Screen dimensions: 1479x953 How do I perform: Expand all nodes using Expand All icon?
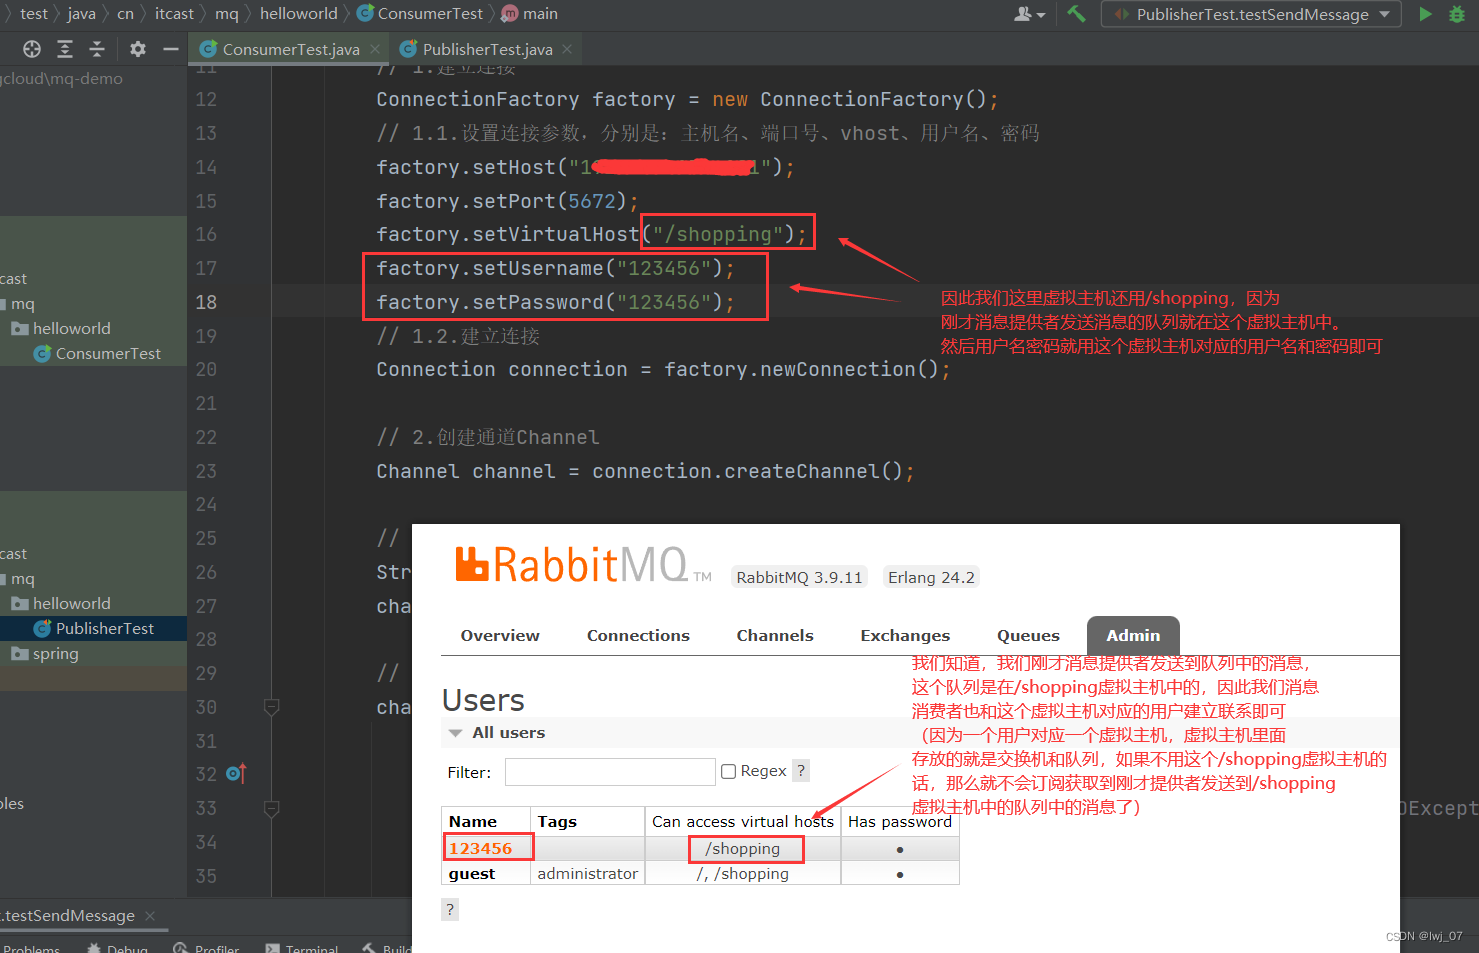64,48
